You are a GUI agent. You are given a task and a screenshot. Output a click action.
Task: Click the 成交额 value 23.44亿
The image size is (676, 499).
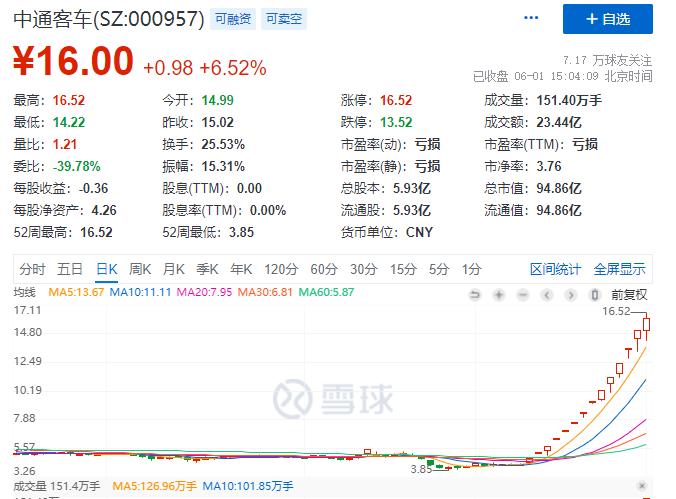[x=559, y=122]
